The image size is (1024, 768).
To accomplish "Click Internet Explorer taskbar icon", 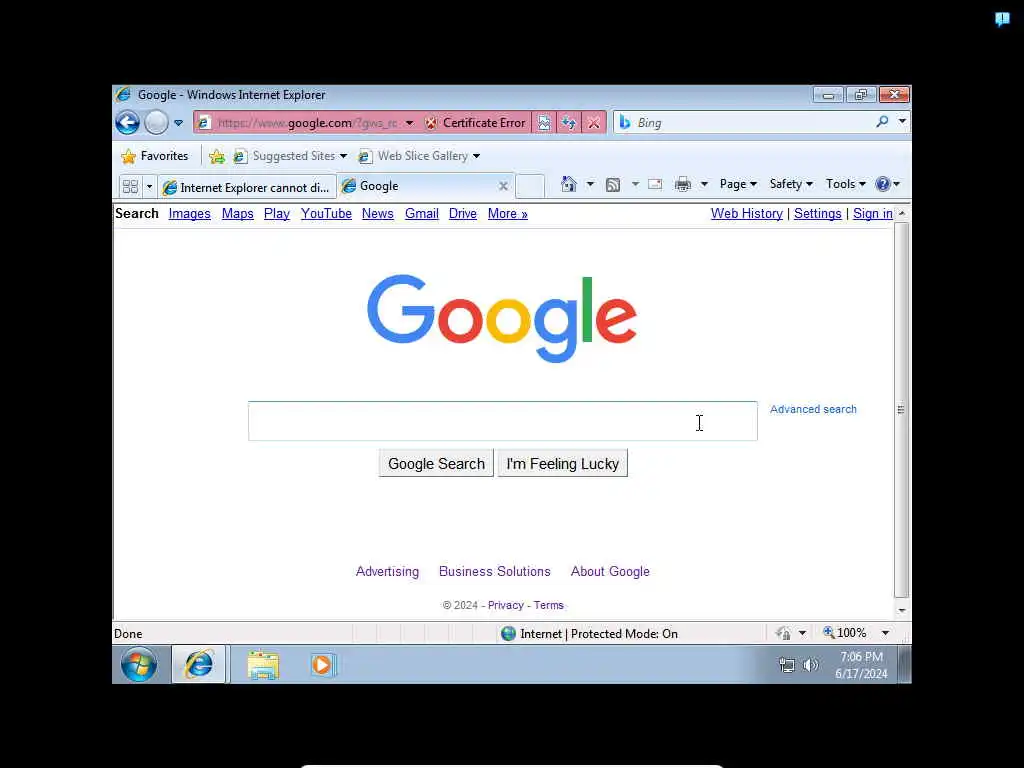I will tap(199, 665).
